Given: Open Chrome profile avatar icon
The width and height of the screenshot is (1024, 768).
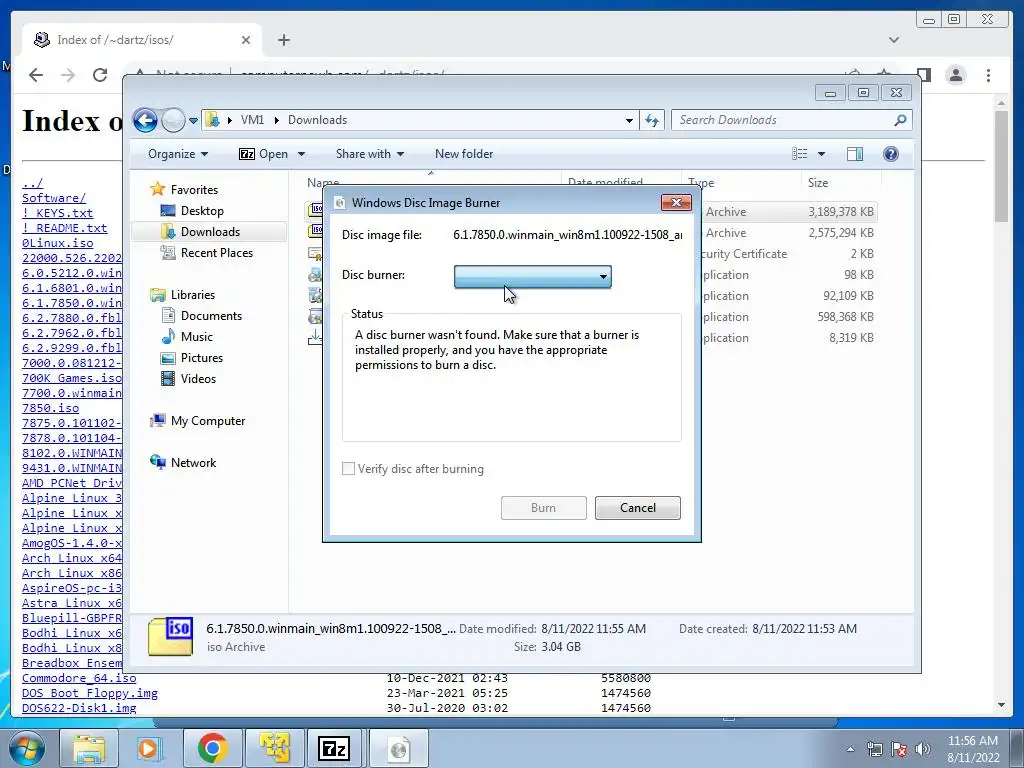Looking at the screenshot, I should coord(956,75).
